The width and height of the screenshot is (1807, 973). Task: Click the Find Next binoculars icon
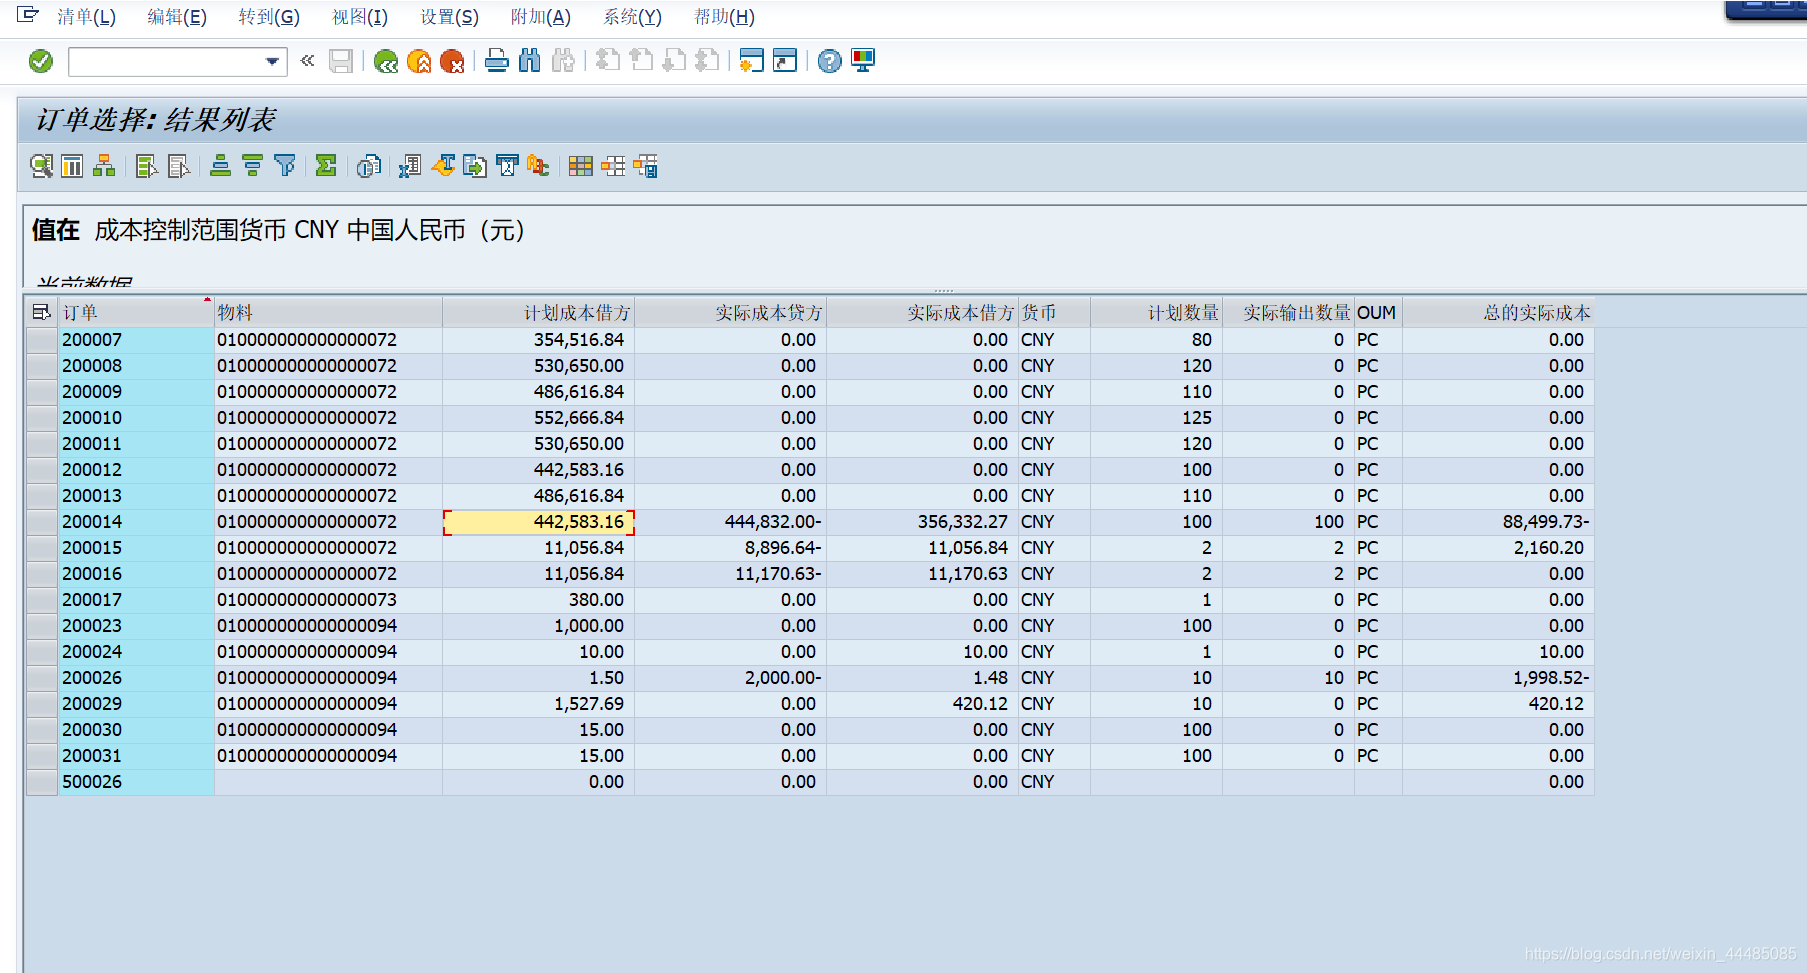pos(563,61)
